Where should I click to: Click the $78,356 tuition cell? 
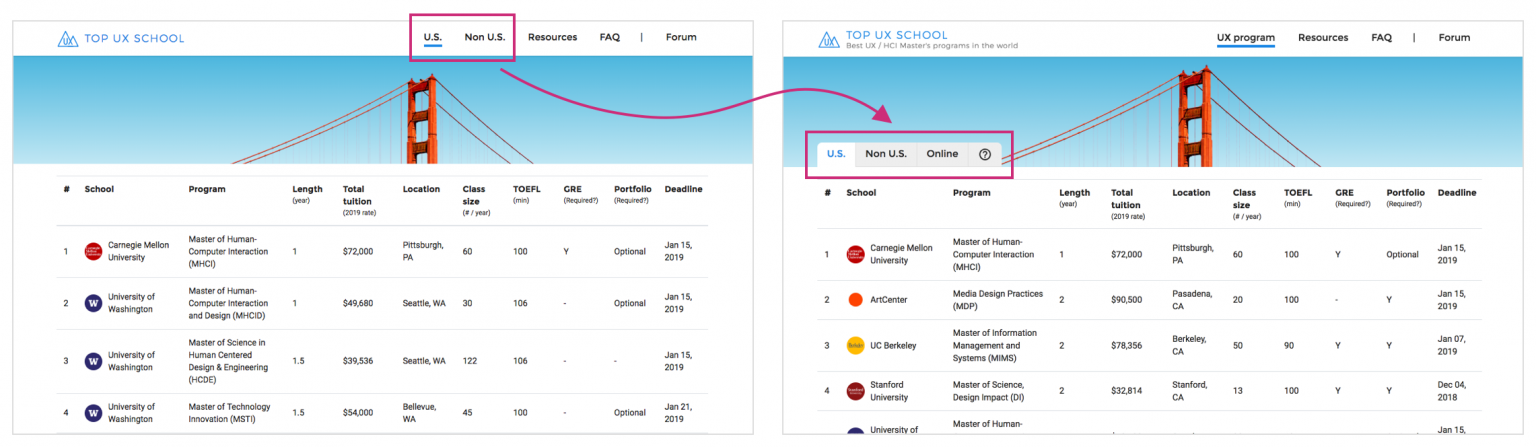coord(1126,345)
